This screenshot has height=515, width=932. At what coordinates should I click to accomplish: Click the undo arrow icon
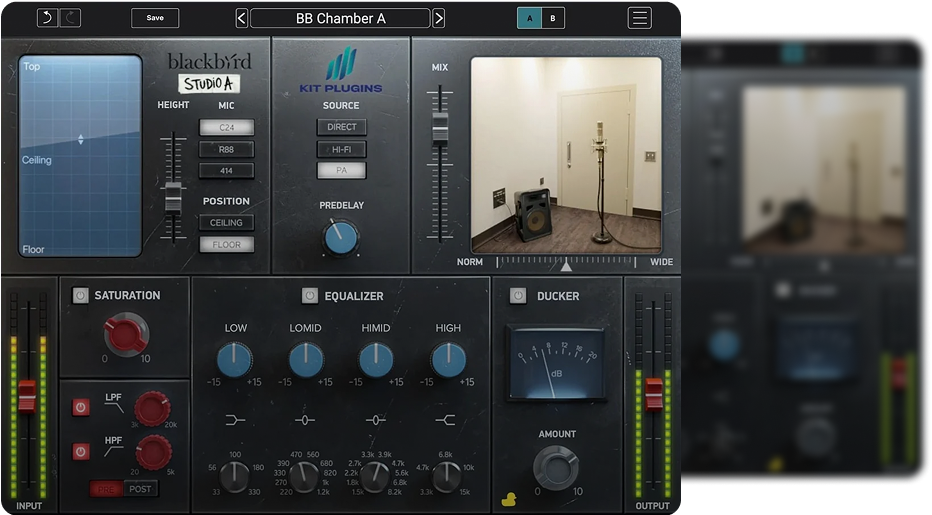coord(47,18)
